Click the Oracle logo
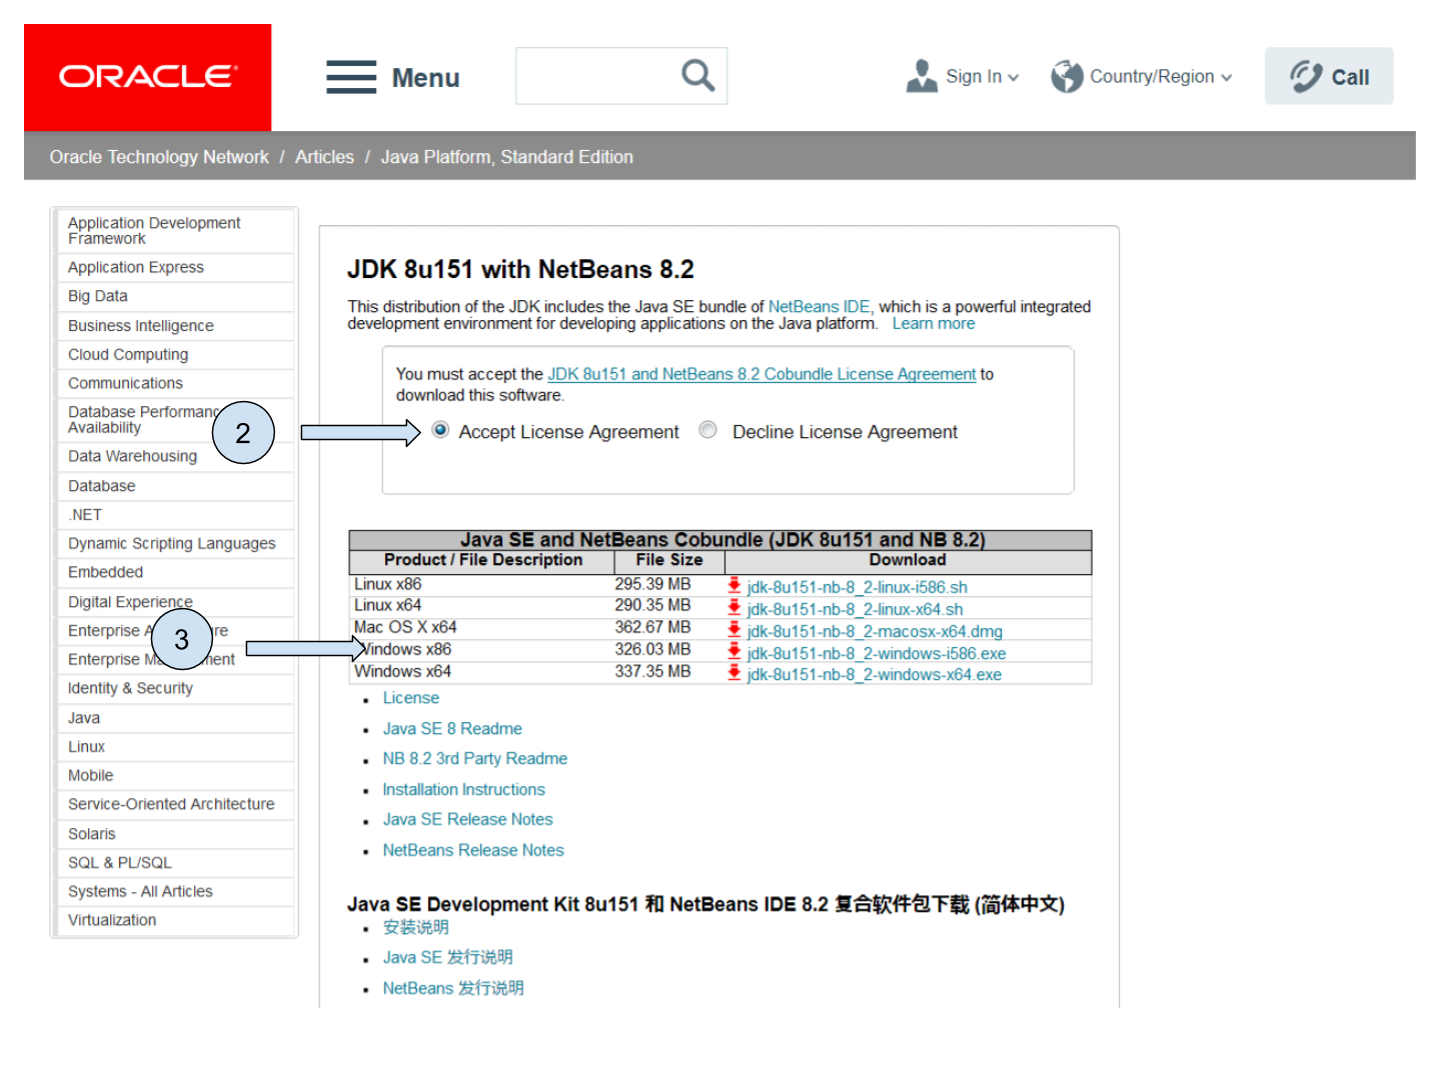The width and height of the screenshot is (1440, 1080). click(148, 77)
